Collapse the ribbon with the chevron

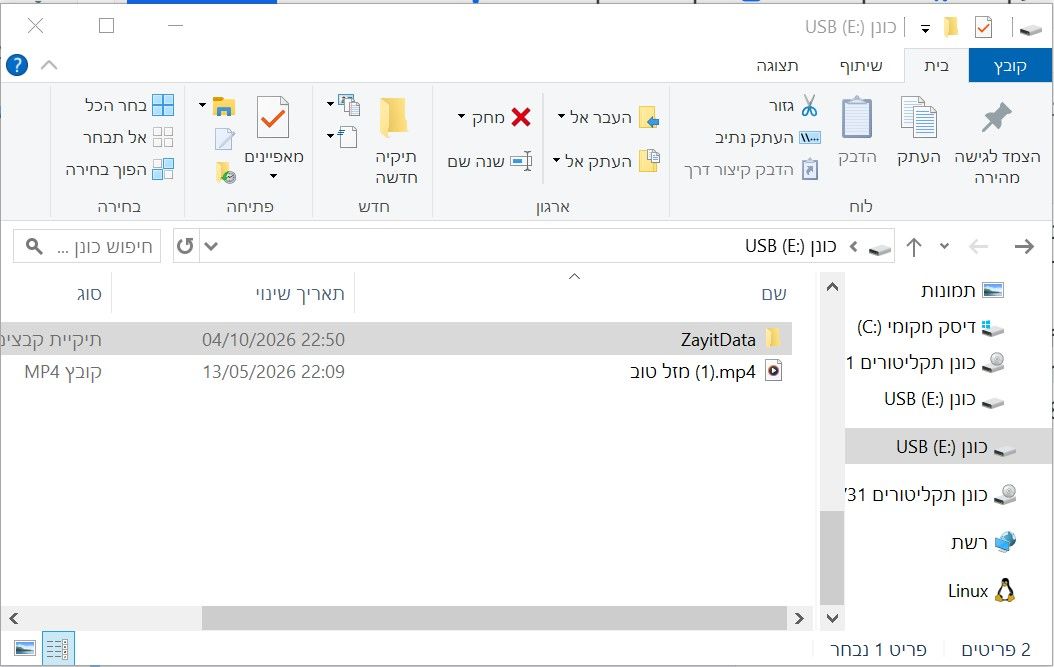pyautogui.click(x=49, y=65)
